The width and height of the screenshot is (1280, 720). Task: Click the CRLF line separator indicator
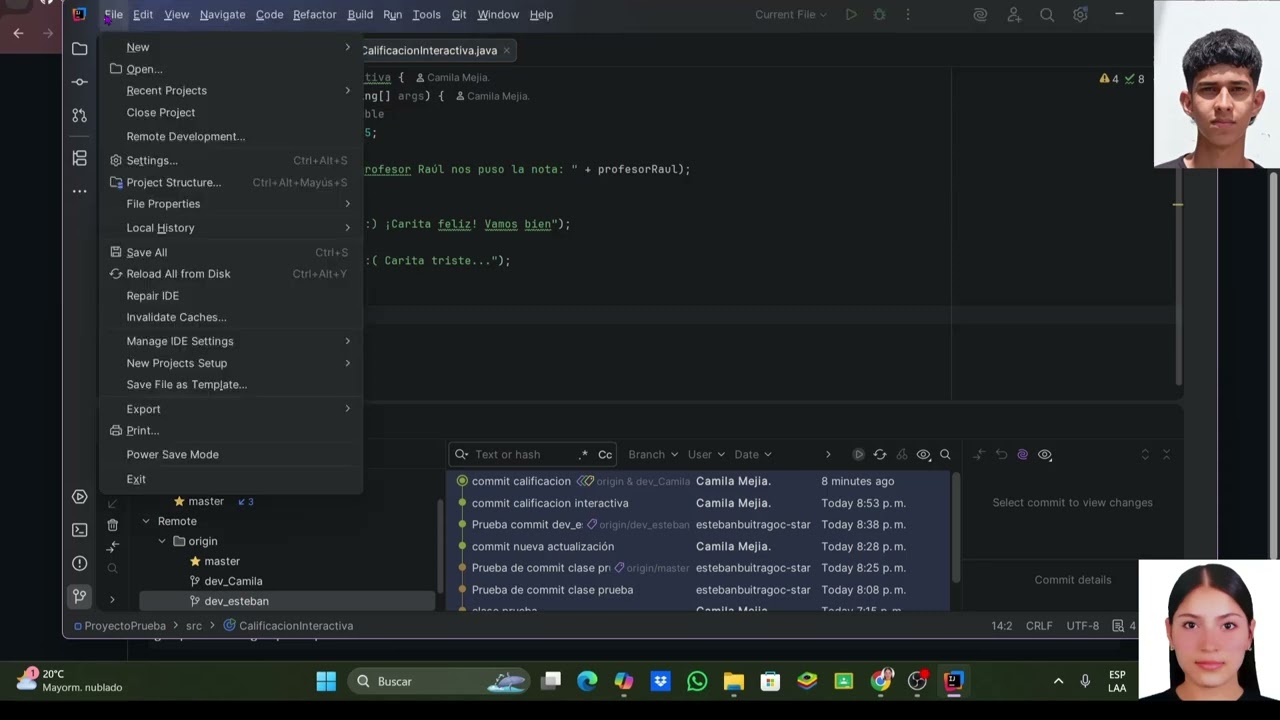tap(1039, 626)
